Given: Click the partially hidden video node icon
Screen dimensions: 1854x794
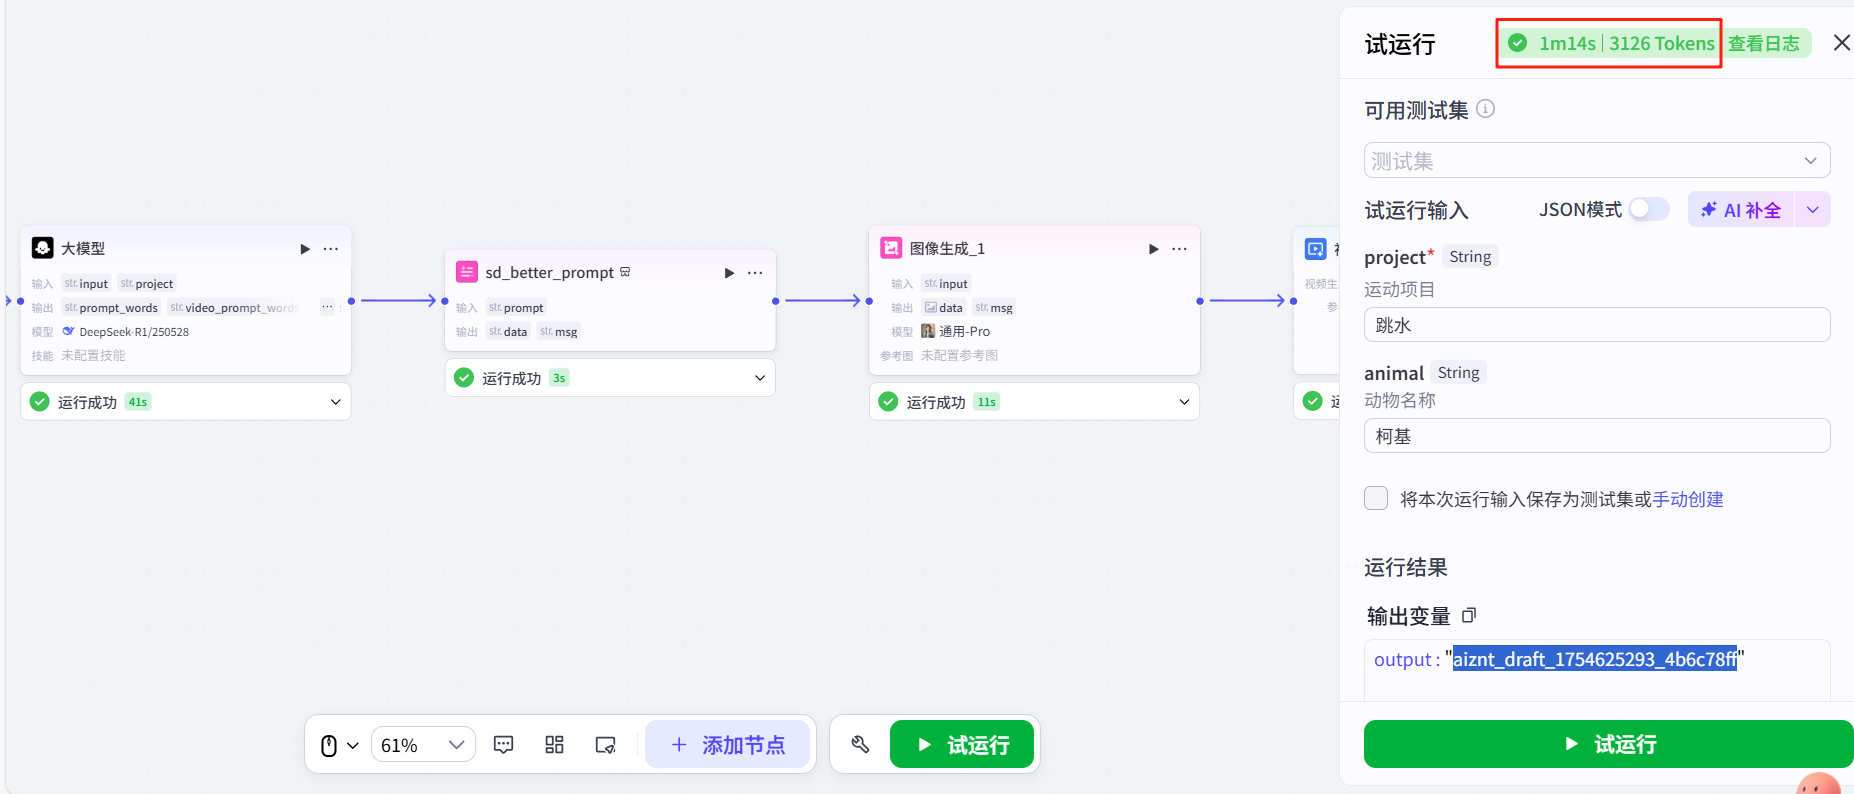Looking at the screenshot, I should pyautogui.click(x=1316, y=248).
